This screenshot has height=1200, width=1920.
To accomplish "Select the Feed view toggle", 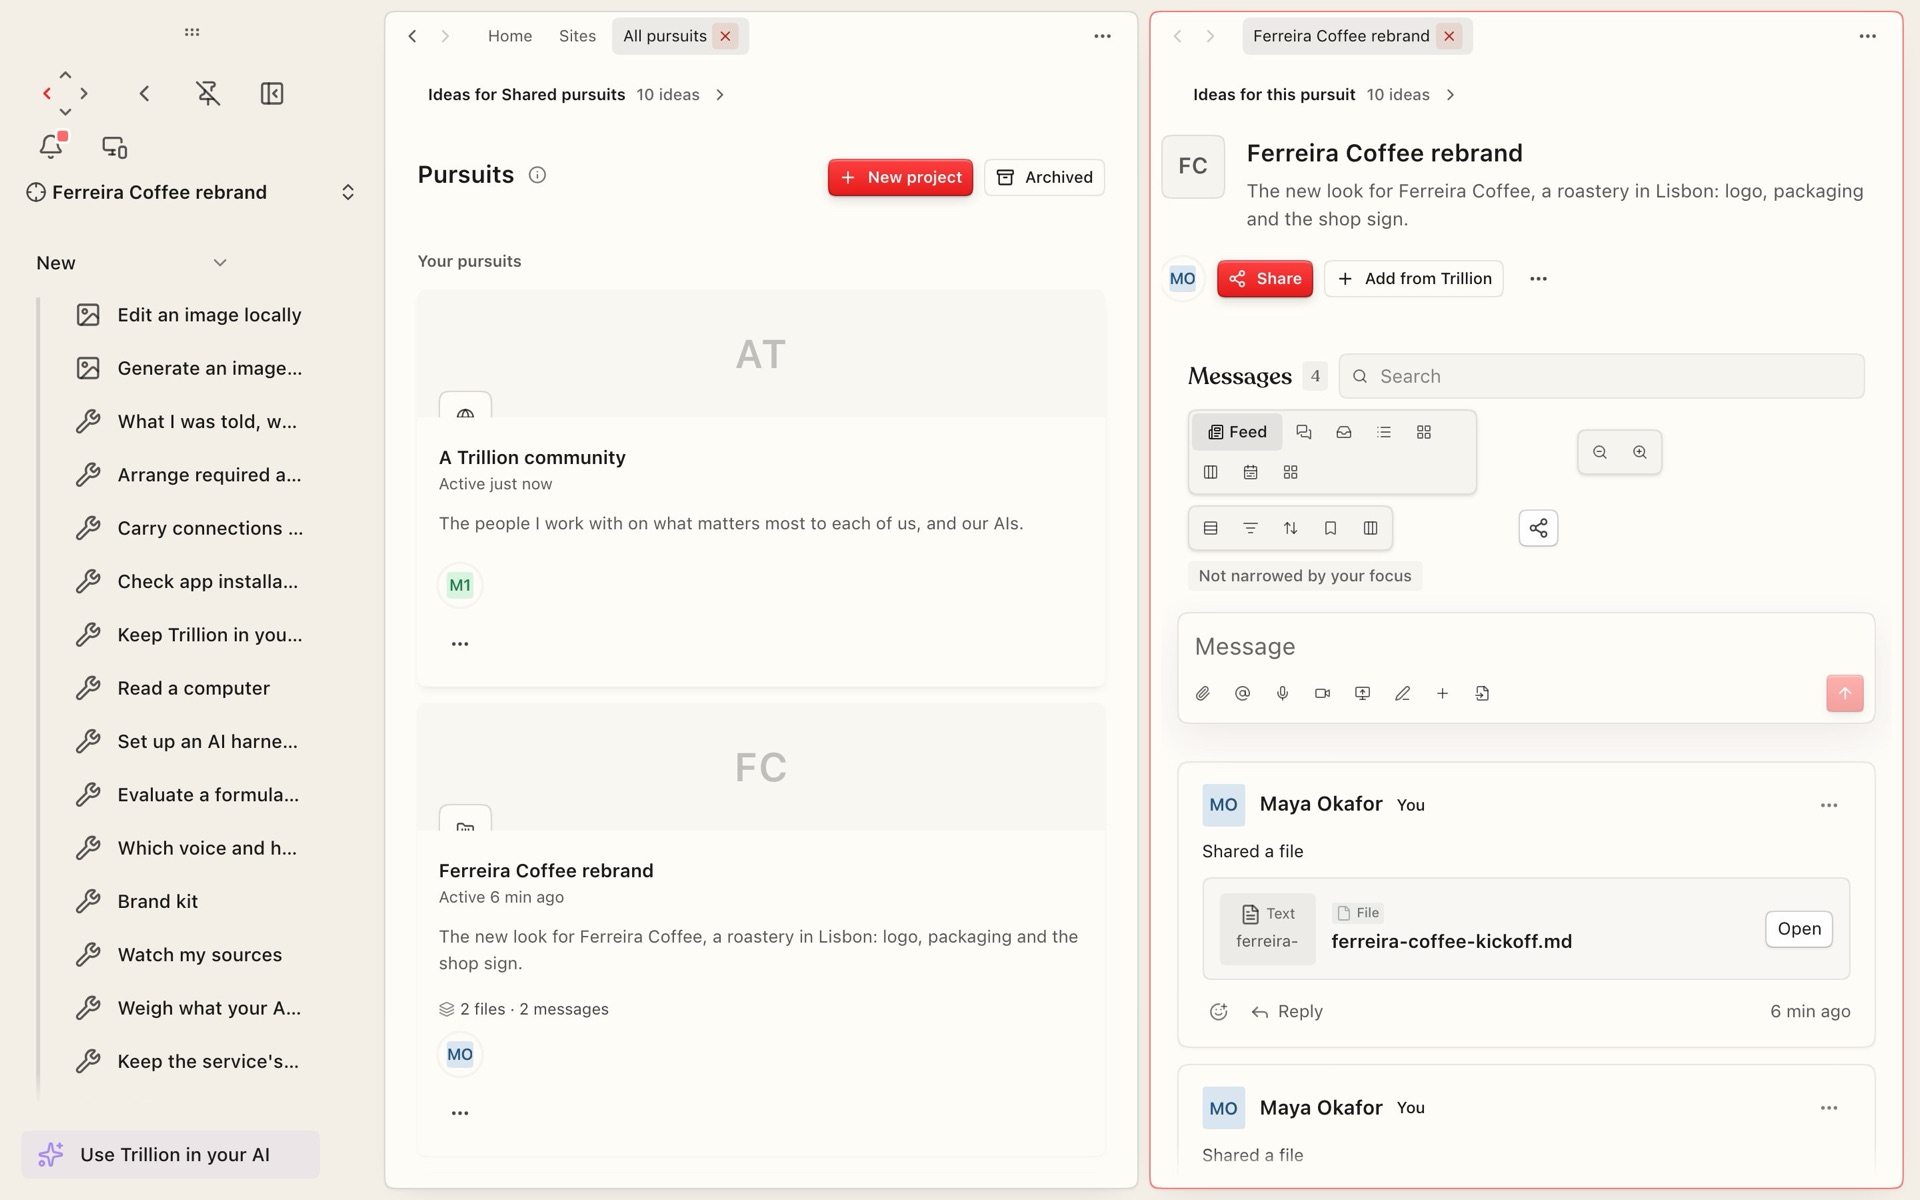I will click(x=1237, y=432).
